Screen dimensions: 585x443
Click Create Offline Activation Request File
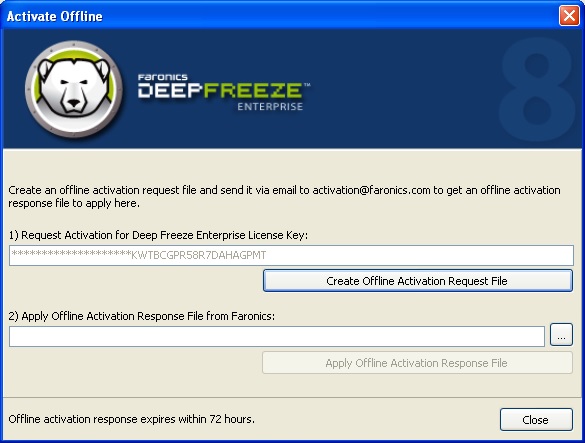[x=417, y=281]
